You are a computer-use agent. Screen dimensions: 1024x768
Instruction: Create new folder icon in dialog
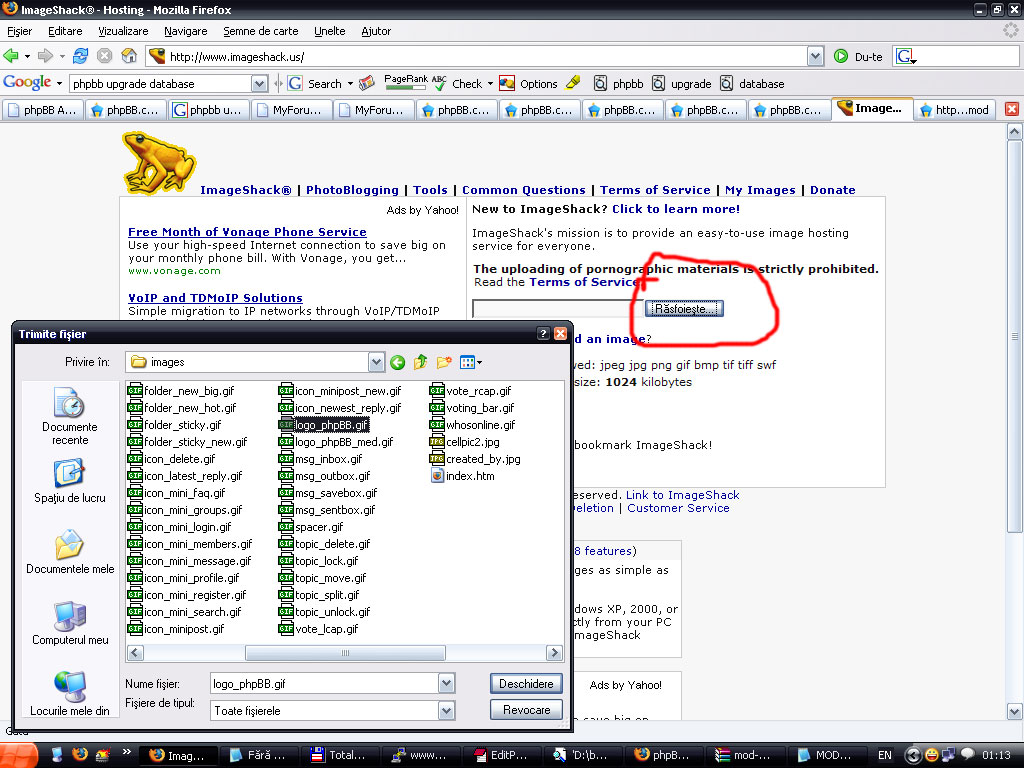[x=444, y=362]
